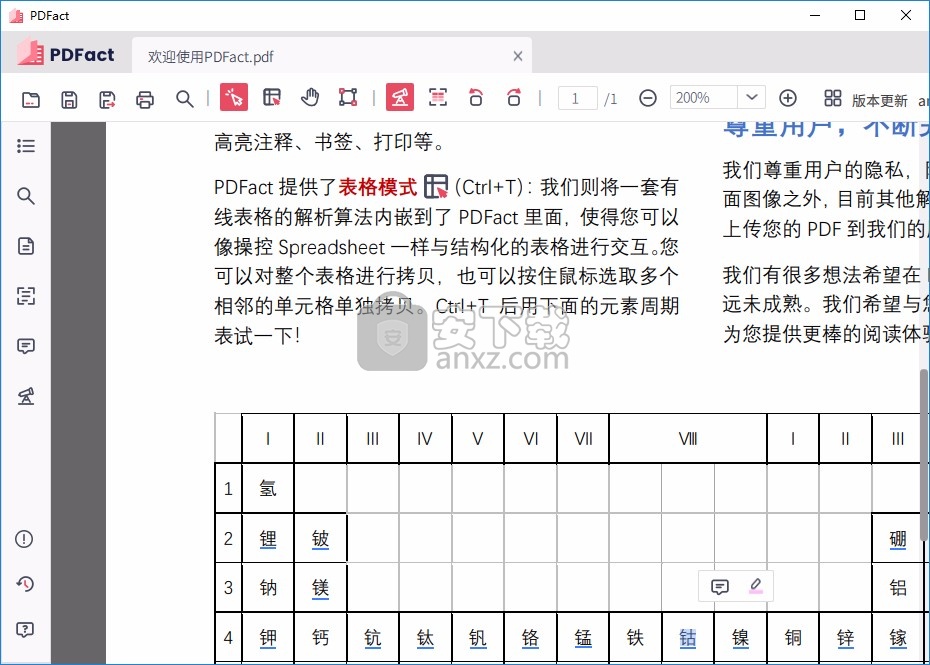Open the telescope panel in sidebar
Viewport: 930px width, 665px height.
tap(26, 396)
